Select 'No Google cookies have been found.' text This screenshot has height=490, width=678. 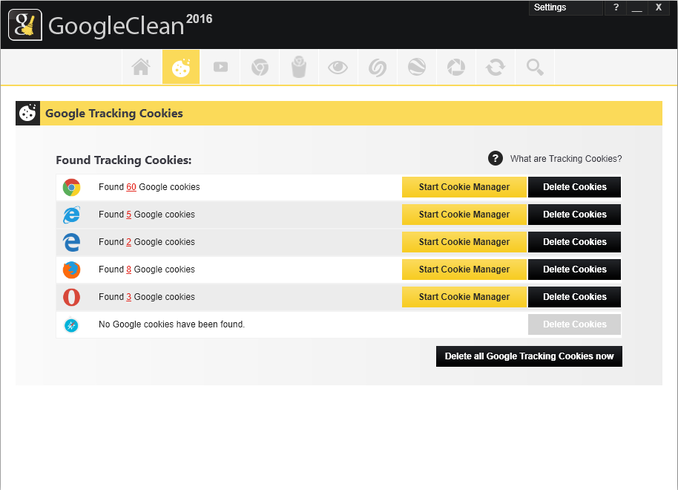[x=171, y=324]
